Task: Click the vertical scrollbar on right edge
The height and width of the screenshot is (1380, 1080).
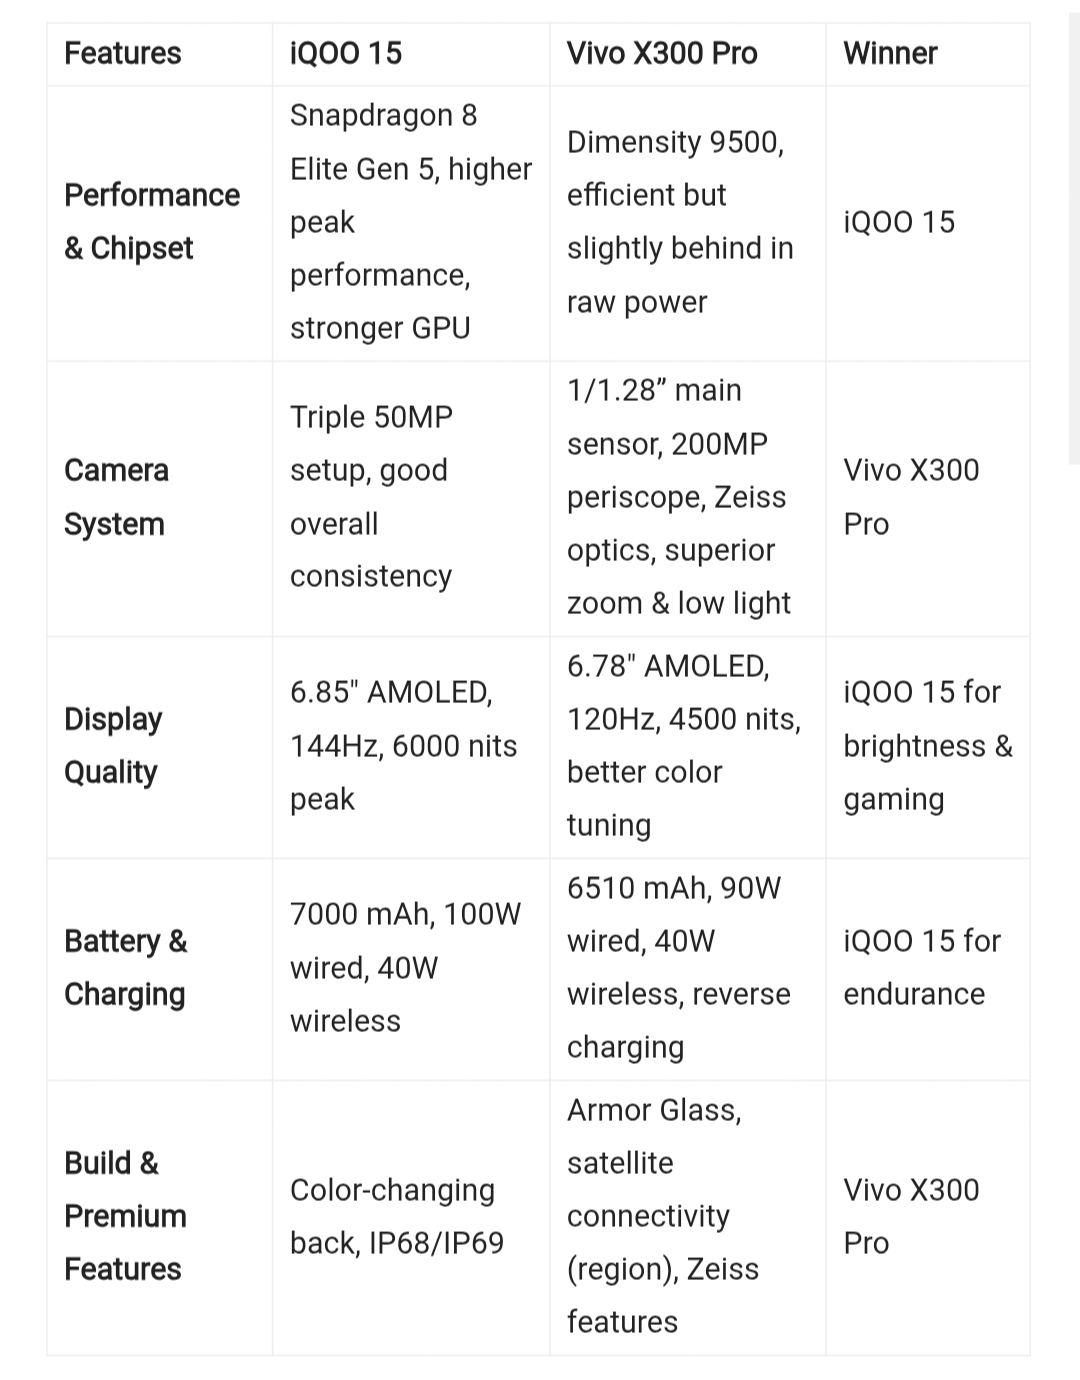Action: point(1074,240)
